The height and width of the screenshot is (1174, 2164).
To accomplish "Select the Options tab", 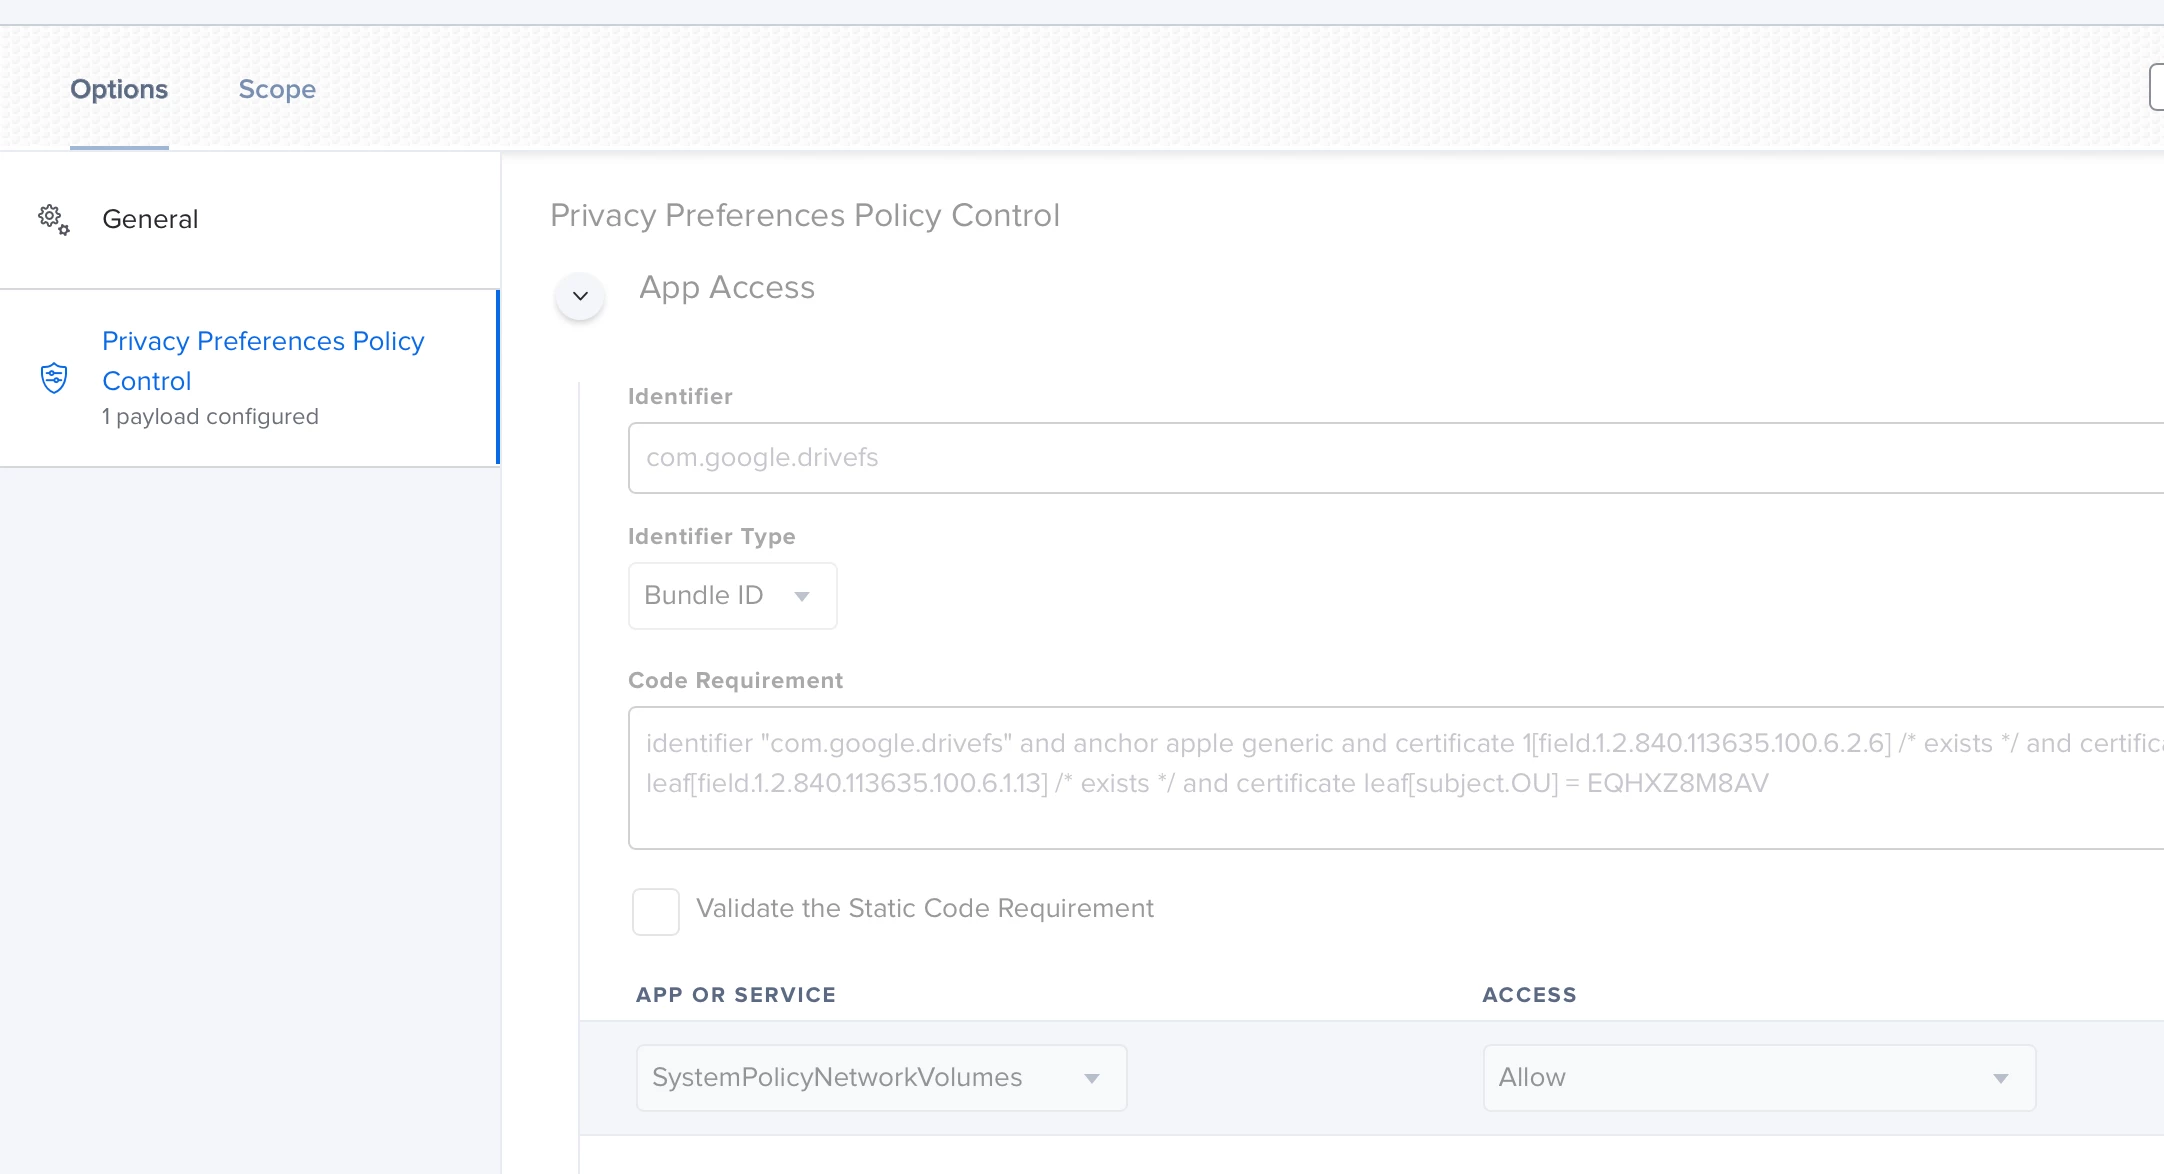I will pyautogui.click(x=119, y=89).
